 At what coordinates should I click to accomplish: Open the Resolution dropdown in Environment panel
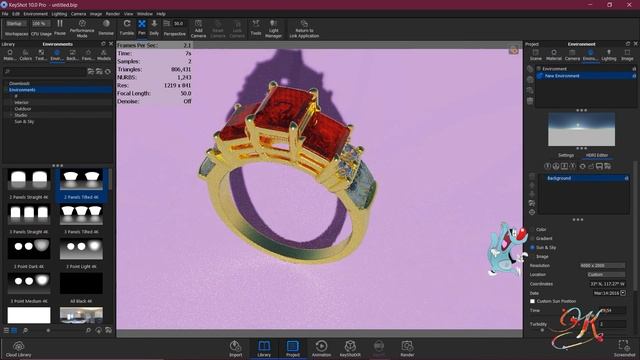[603, 265]
